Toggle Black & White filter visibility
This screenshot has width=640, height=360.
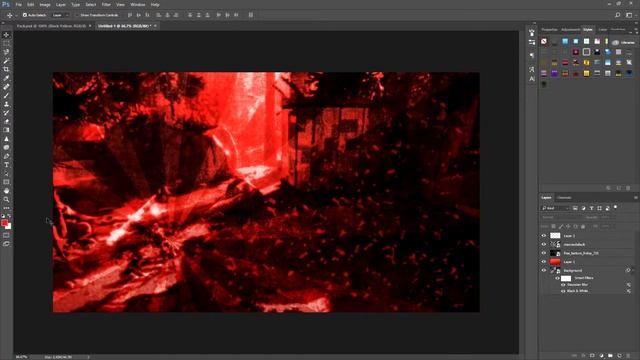coord(563,291)
